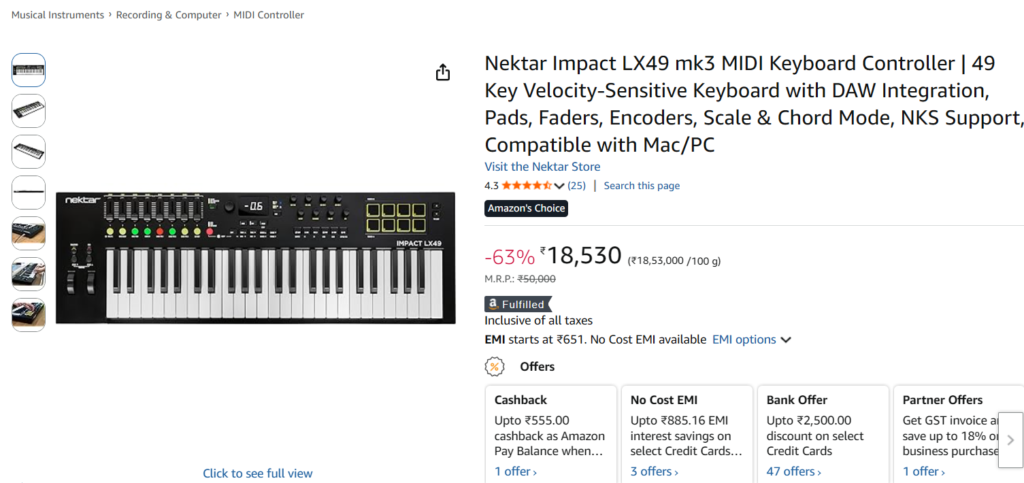Open the 25 ratings count link
Image resolution: width=1024 pixels, height=483 pixels.
click(x=577, y=186)
